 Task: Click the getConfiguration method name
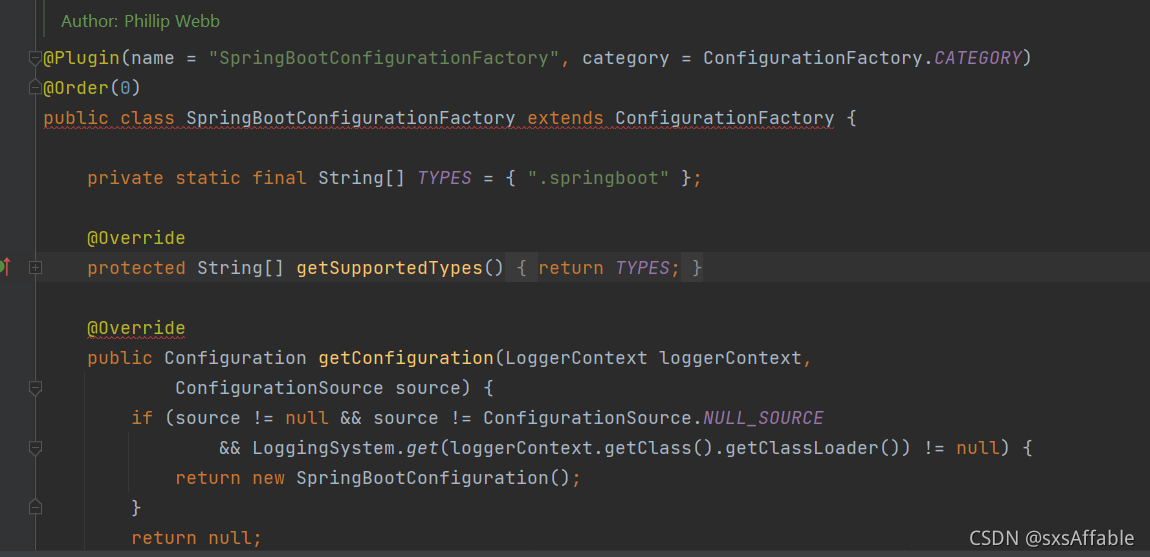[406, 358]
